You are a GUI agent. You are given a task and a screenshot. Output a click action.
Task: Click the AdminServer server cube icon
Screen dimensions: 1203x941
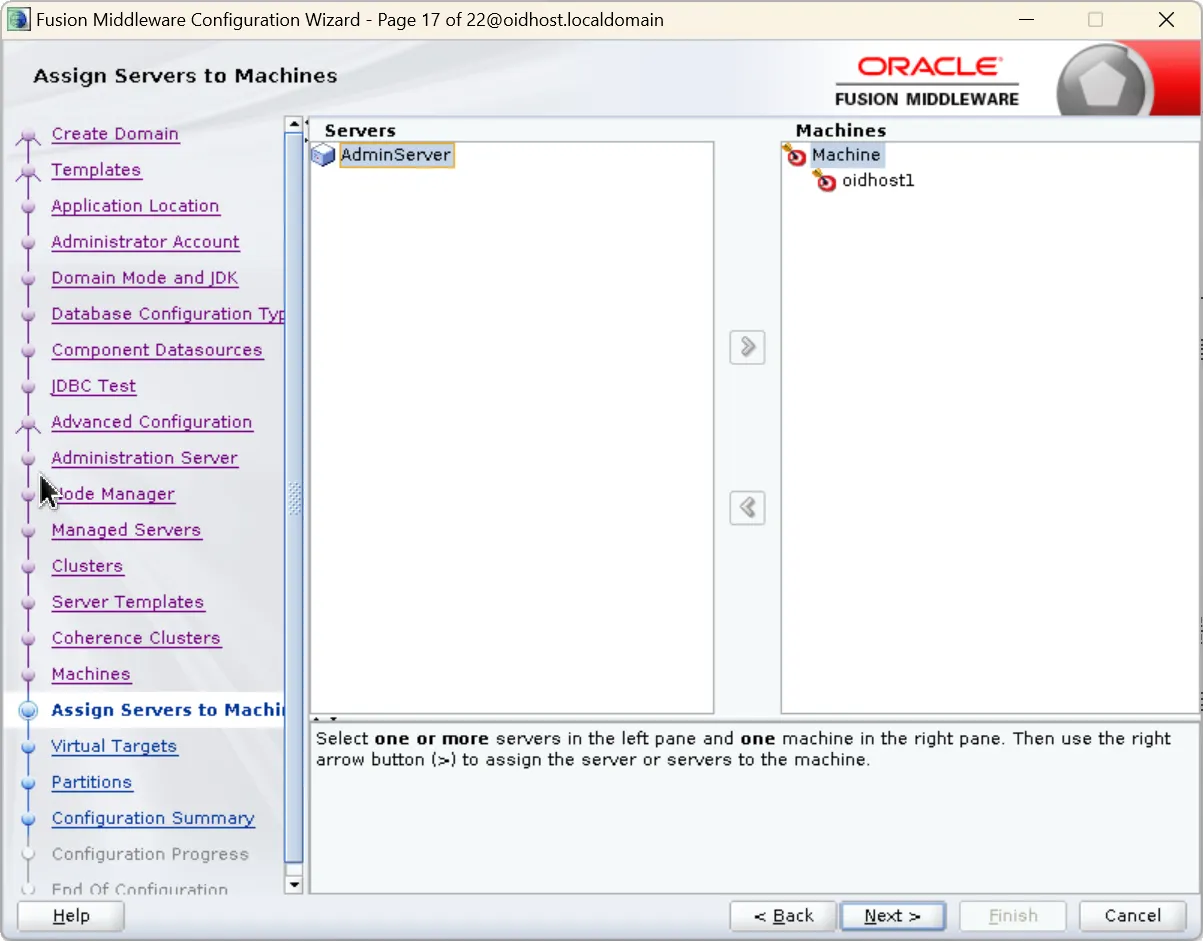[323, 155]
